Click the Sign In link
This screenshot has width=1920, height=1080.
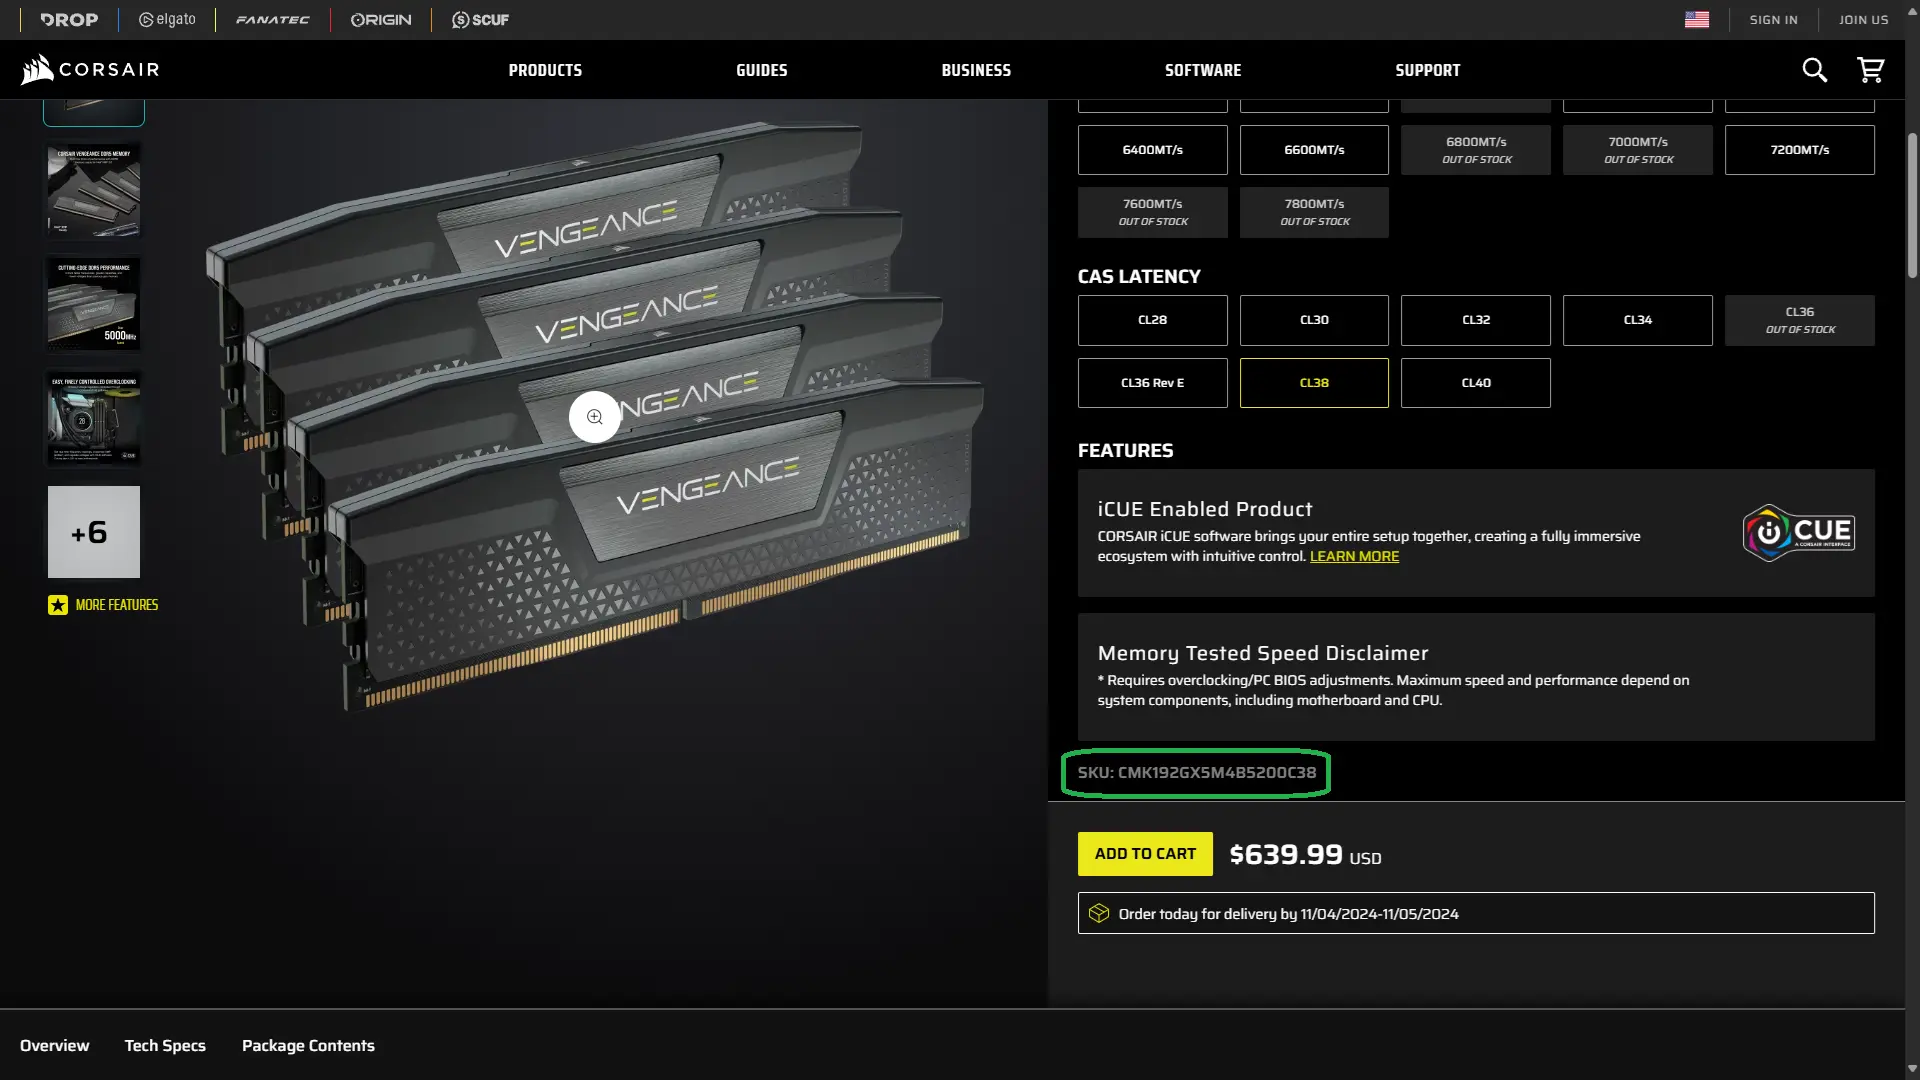tap(1773, 20)
